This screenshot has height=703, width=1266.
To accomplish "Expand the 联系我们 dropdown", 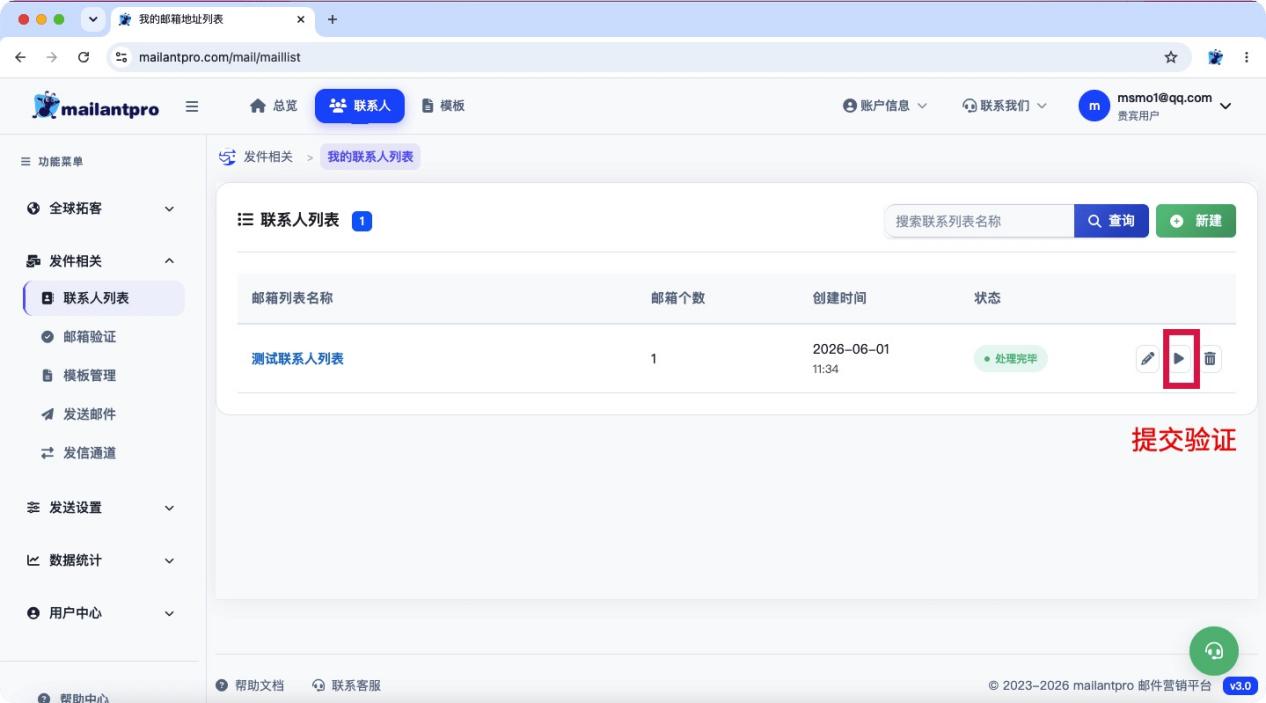I will pyautogui.click(x=1005, y=106).
